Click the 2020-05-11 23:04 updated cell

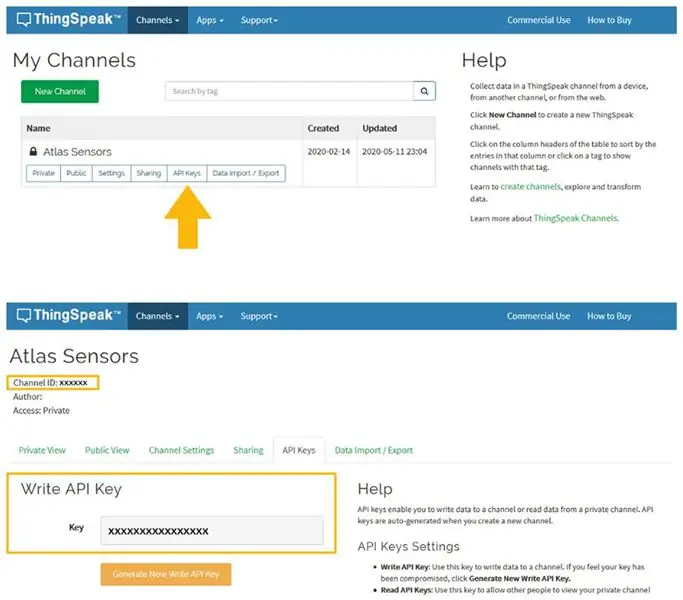(x=395, y=152)
